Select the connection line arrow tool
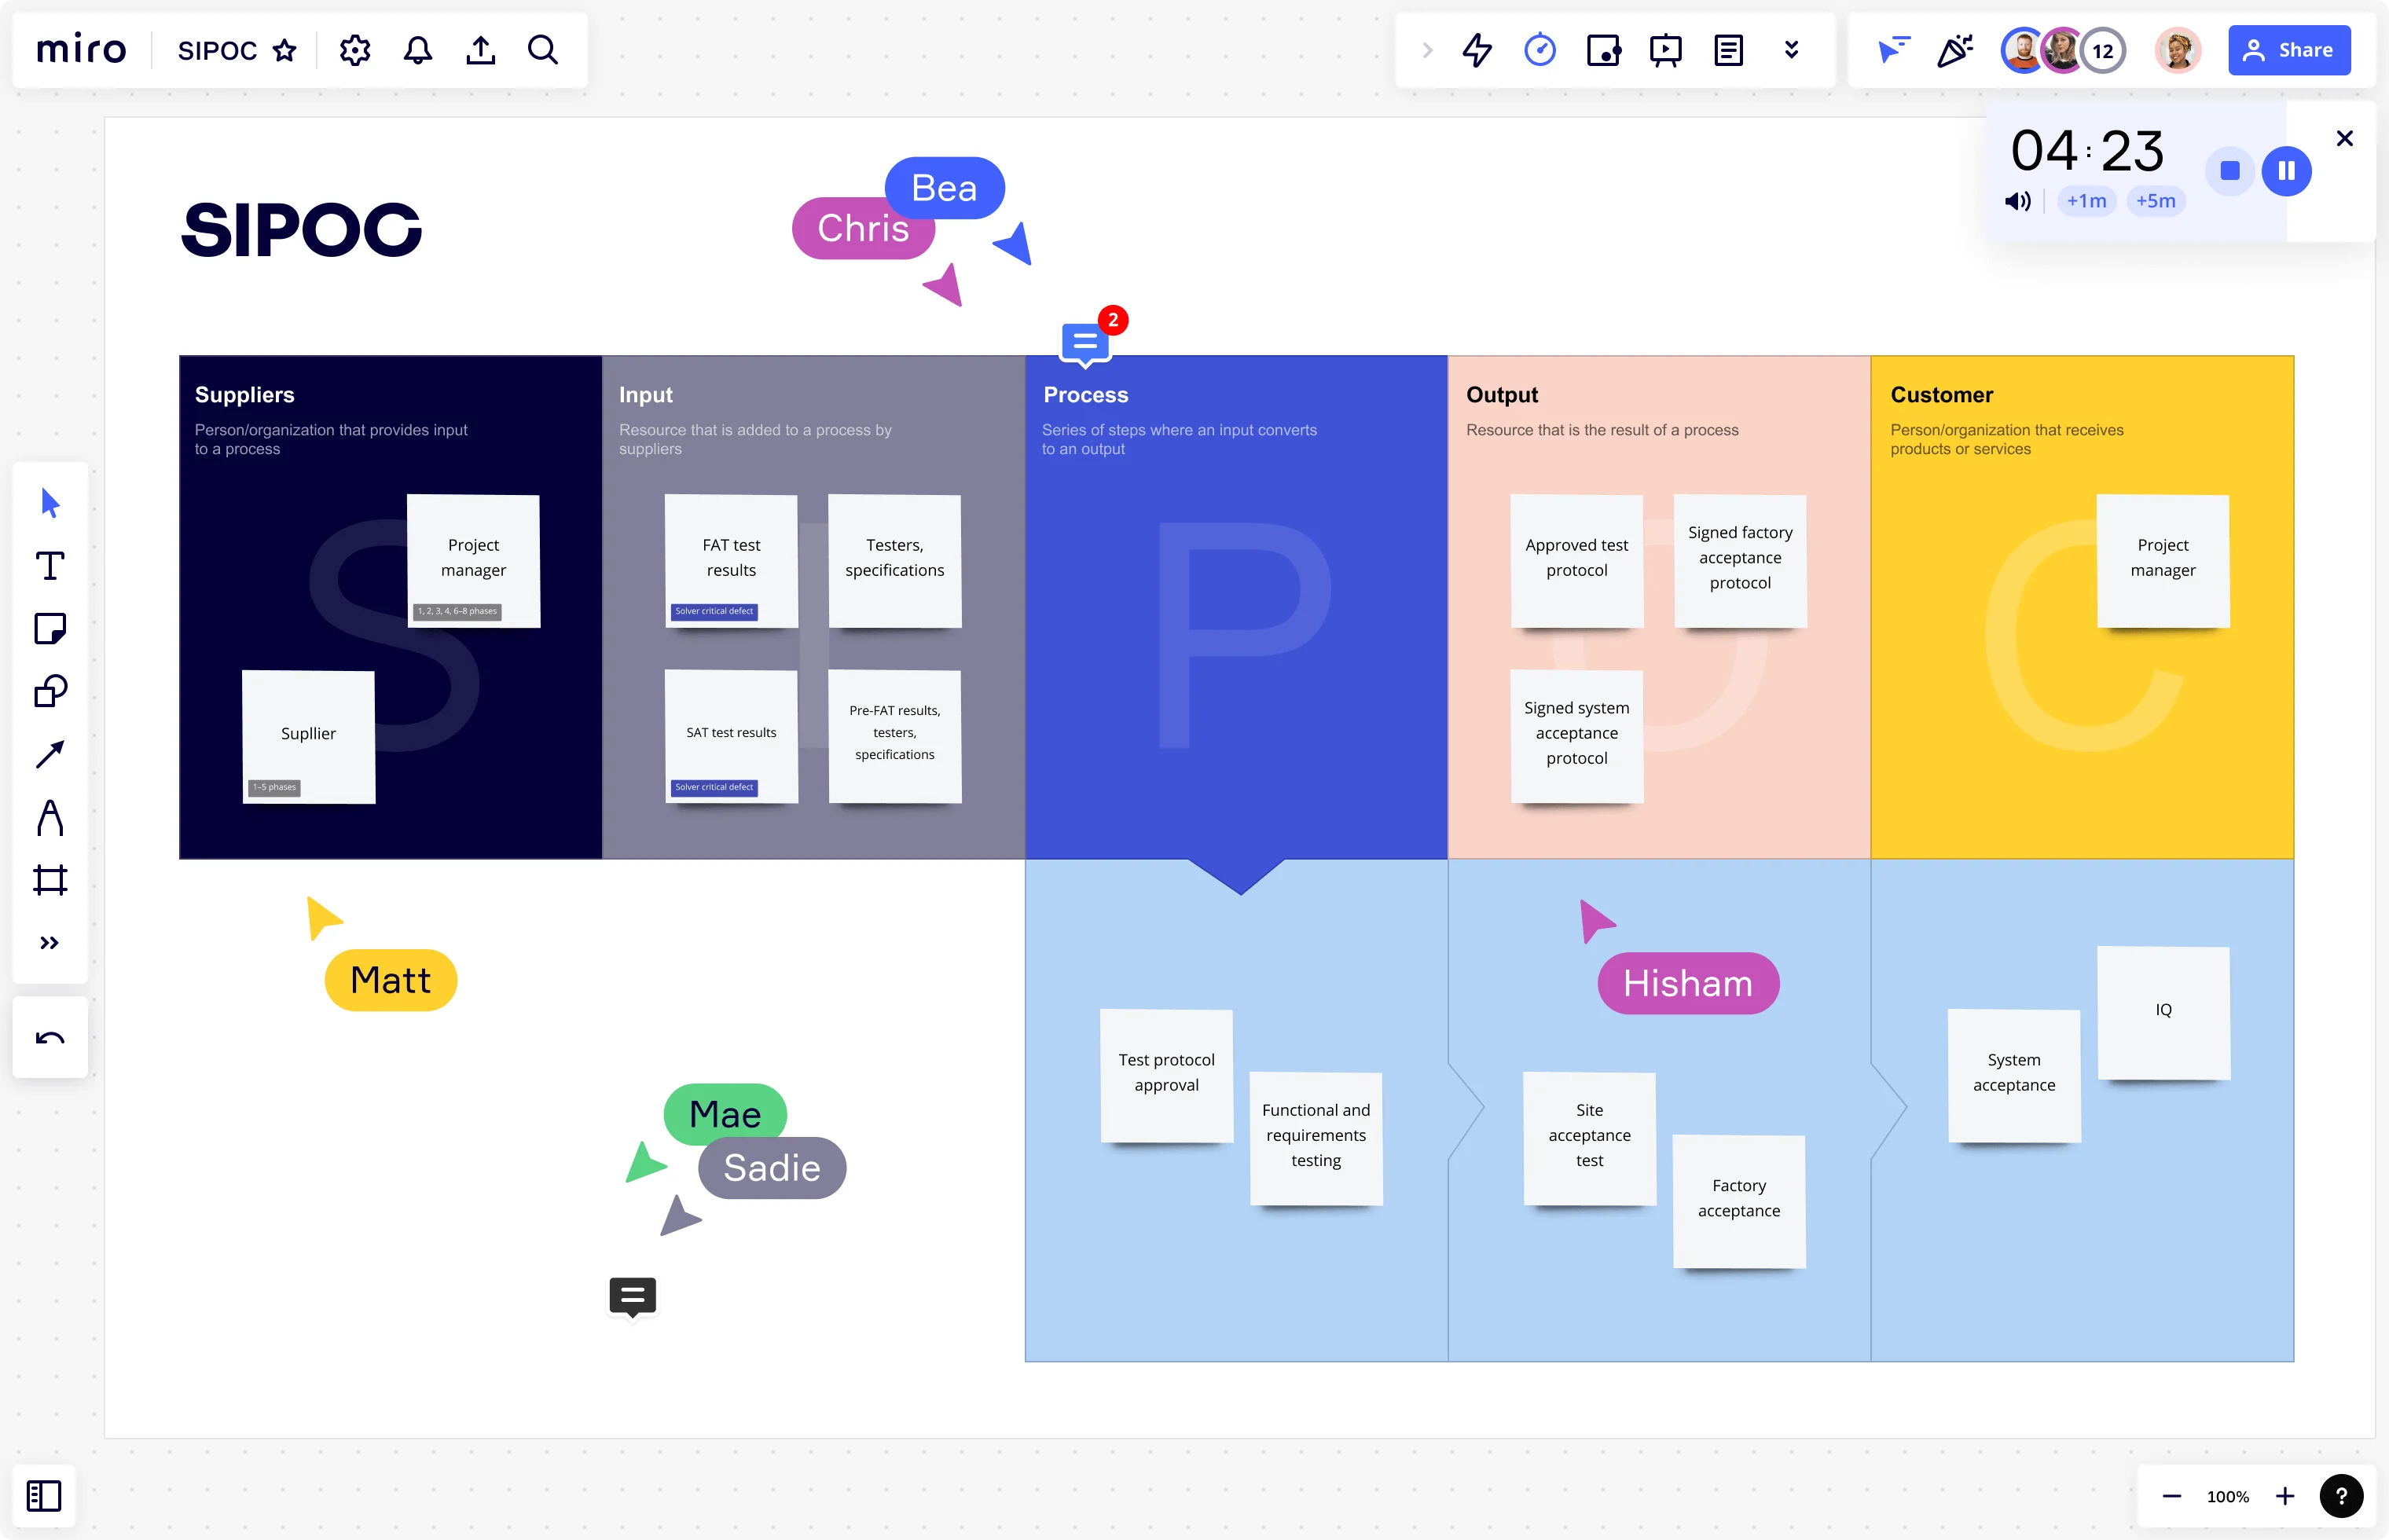This screenshot has width=2389, height=1540. [x=50, y=754]
